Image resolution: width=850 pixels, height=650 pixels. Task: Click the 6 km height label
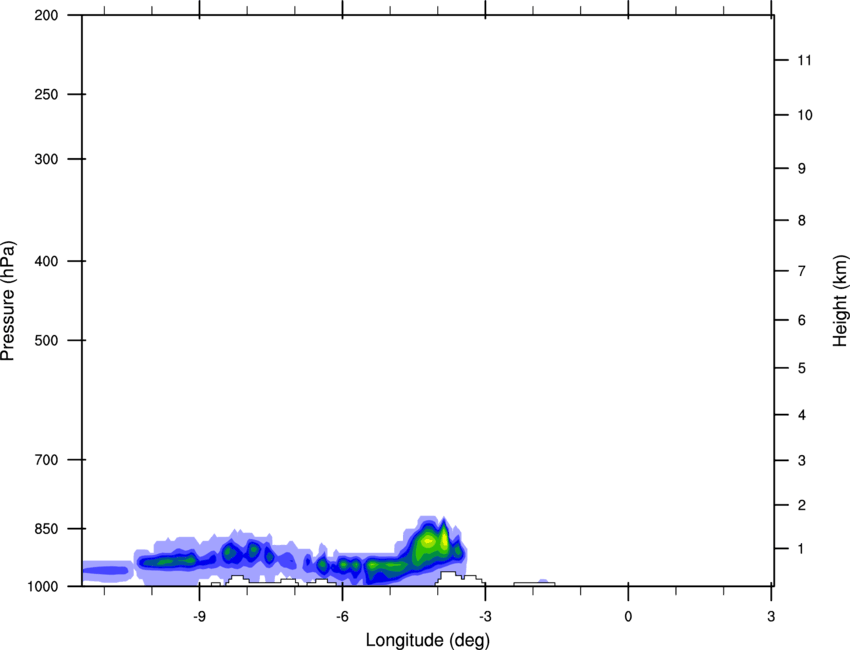802,320
